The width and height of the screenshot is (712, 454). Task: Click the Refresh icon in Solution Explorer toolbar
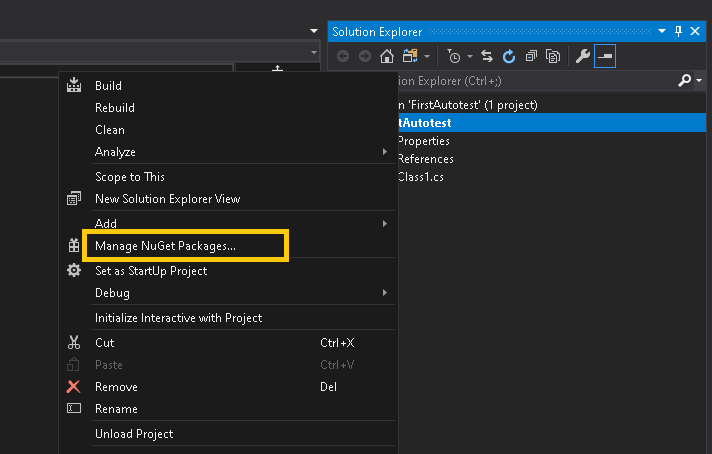(508, 56)
